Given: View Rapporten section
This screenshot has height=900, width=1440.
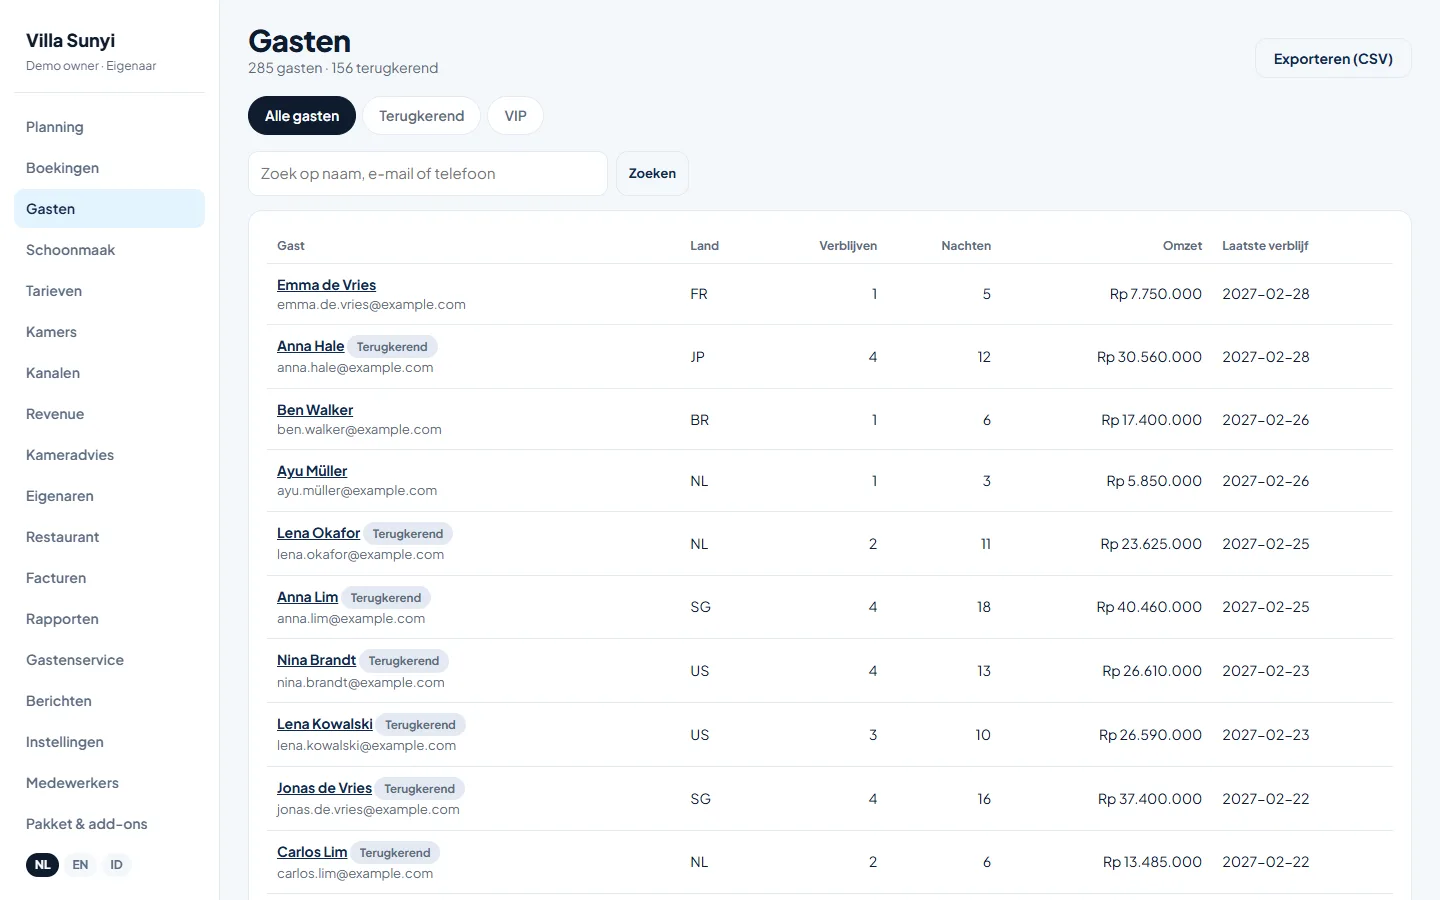Looking at the screenshot, I should pos(109,619).
